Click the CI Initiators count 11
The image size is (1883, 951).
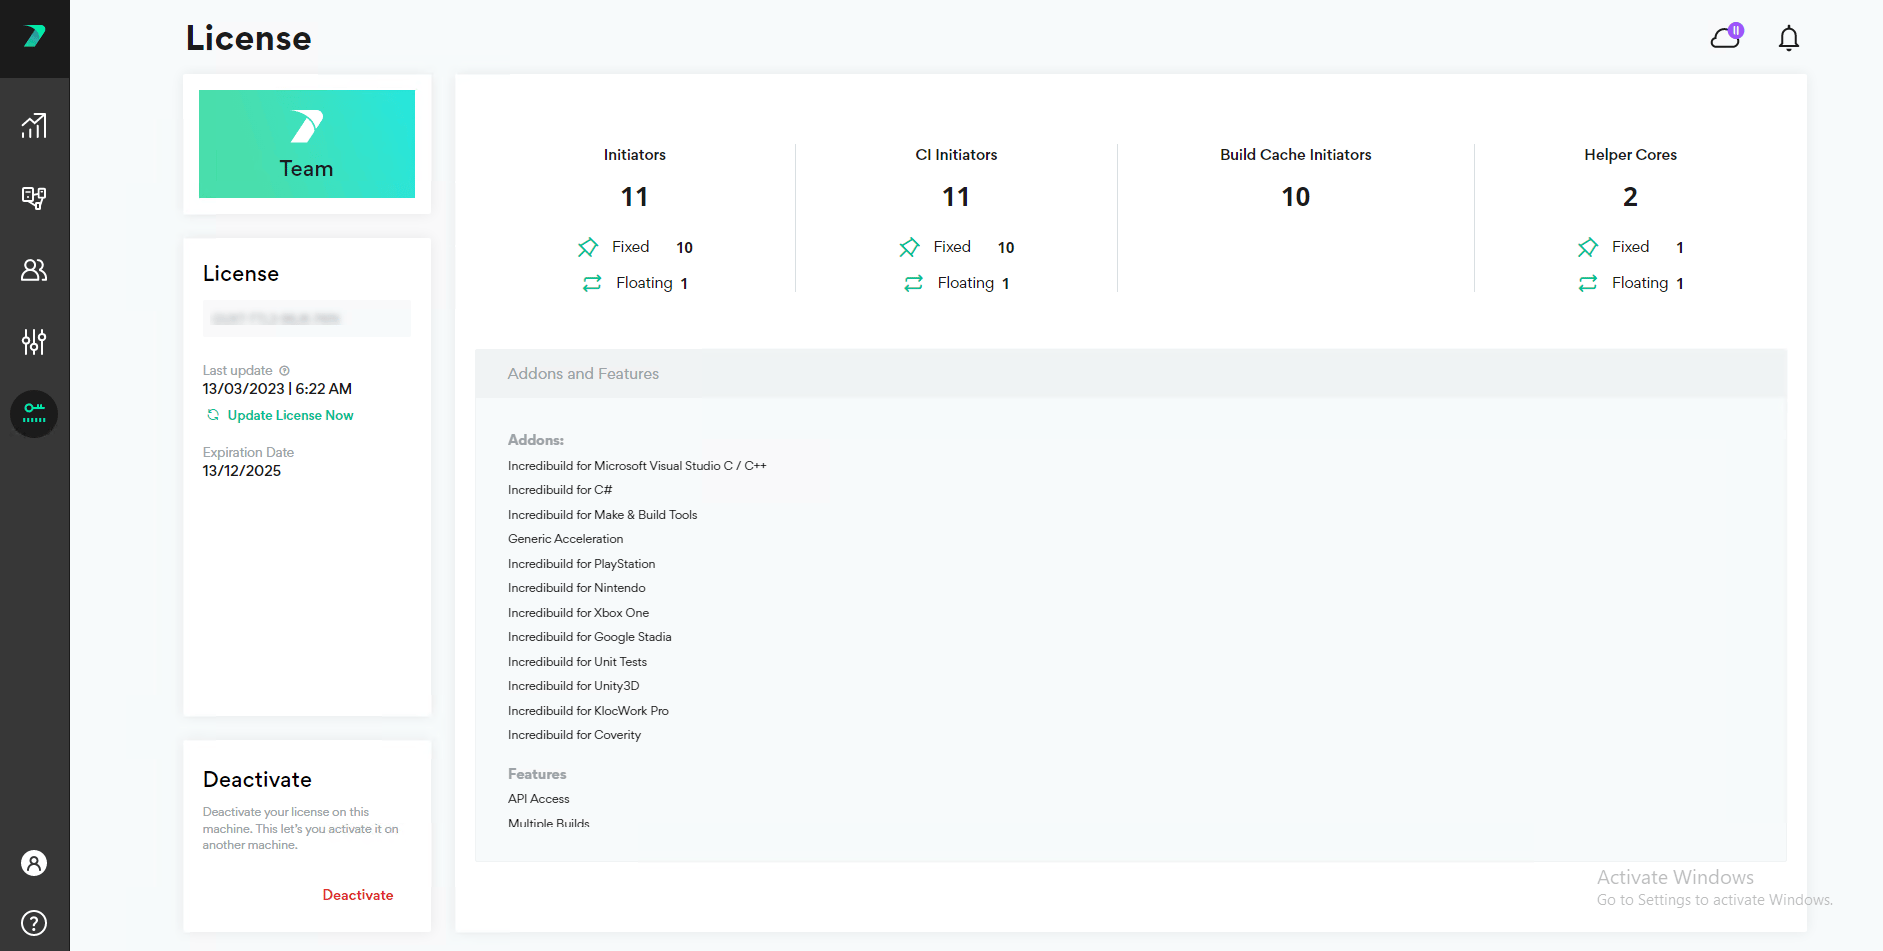pos(956,197)
